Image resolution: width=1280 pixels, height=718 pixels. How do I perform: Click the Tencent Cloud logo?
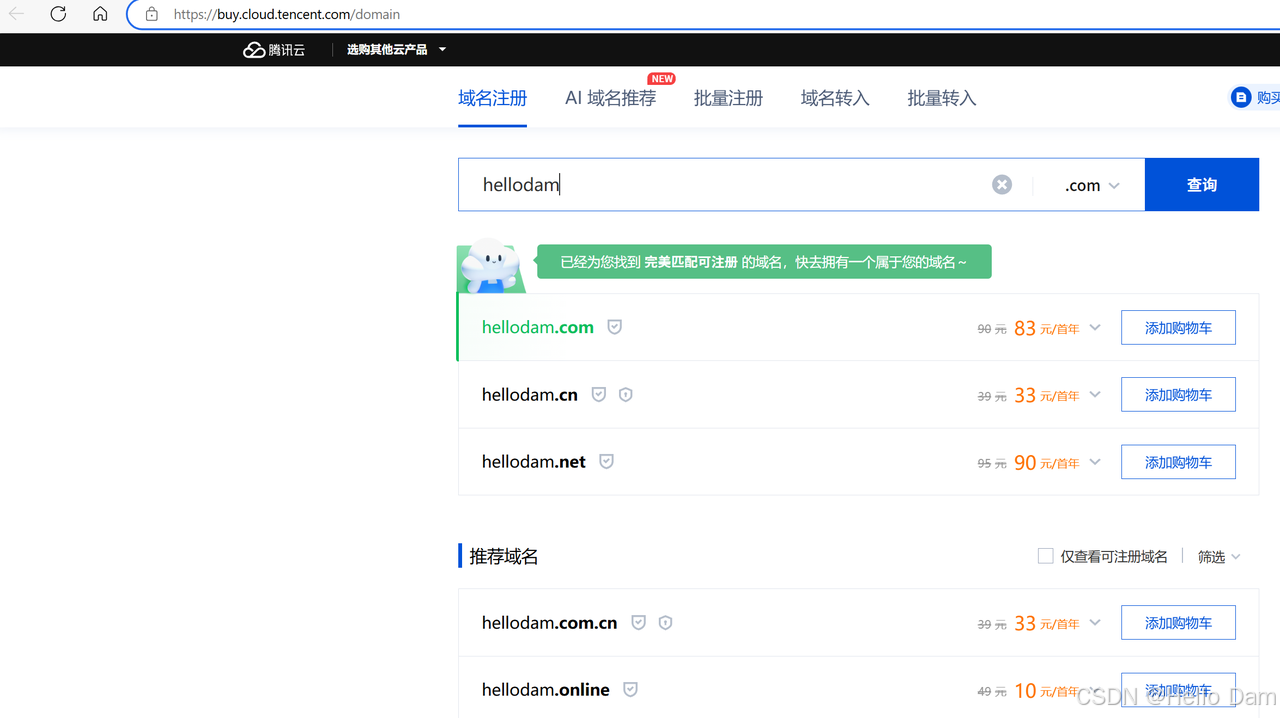pyautogui.click(x=273, y=49)
